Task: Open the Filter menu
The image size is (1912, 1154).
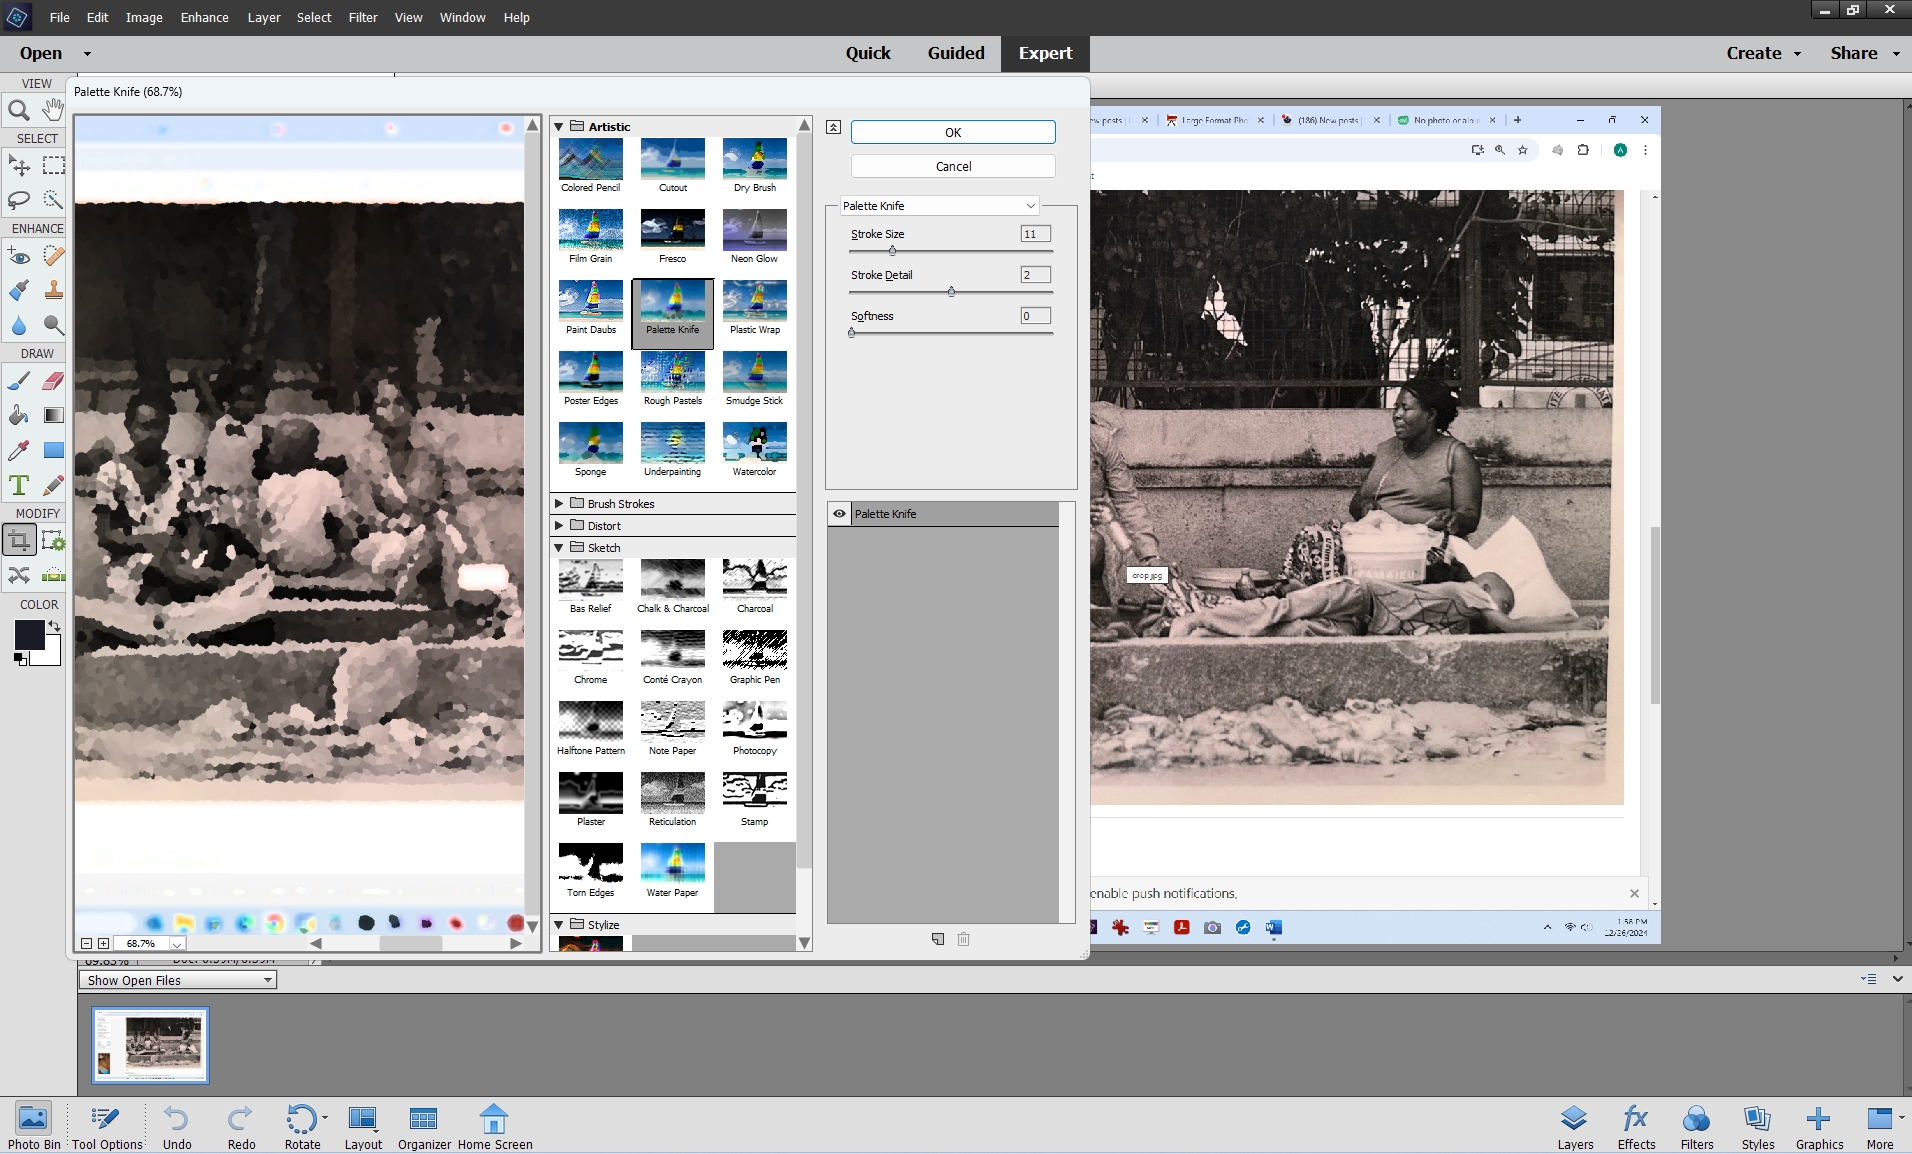Action: coord(362,17)
